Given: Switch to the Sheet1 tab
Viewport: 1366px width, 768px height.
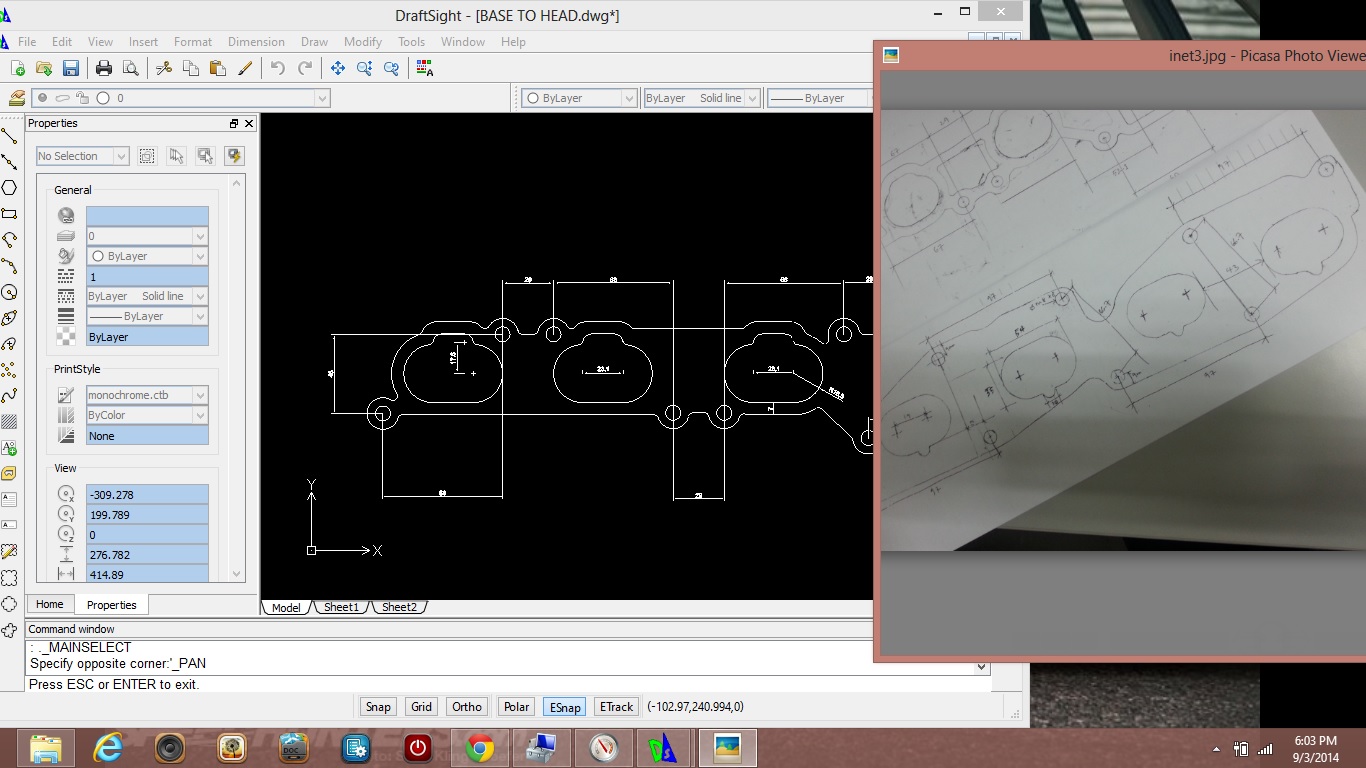Looking at the screenshot, I should coord(341,607).
